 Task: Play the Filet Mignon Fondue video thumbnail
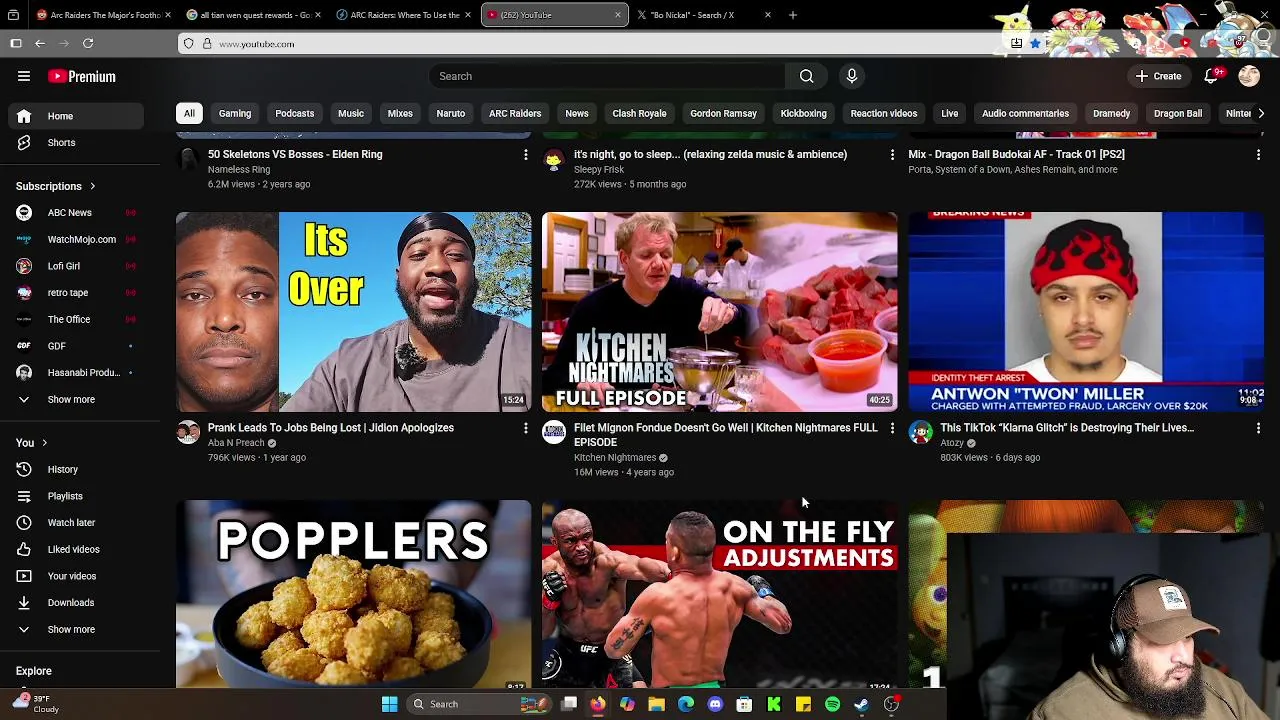tap(720, 312)
